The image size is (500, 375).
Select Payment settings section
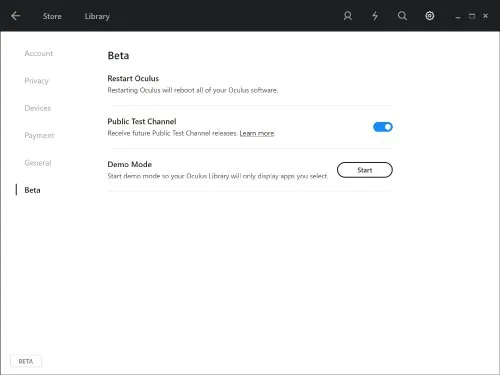(39, 136)
